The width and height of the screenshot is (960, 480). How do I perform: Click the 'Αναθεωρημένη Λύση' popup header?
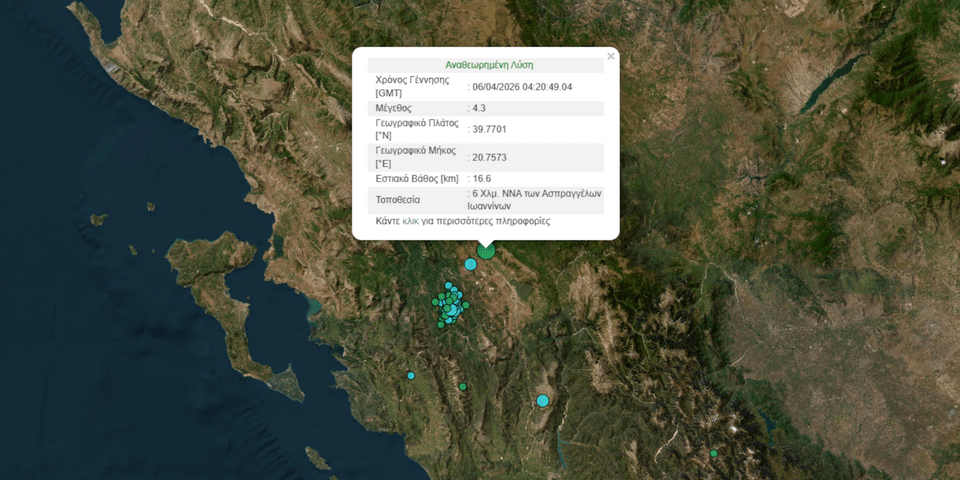click(x=489, y=65)
